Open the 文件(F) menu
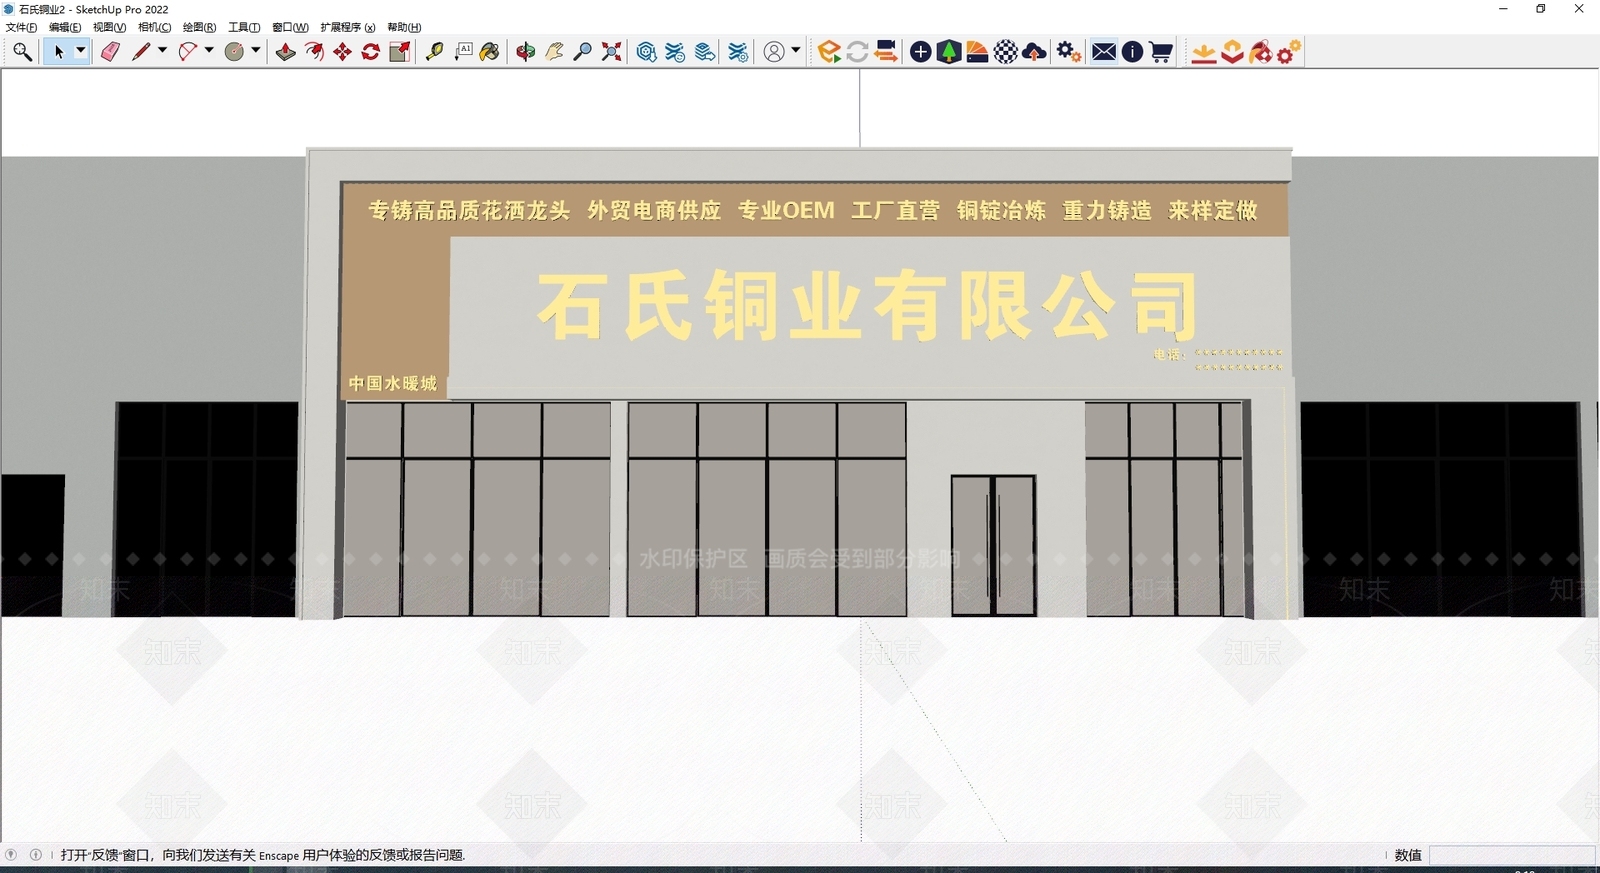Screen dimensions: 1600x873 [22, 27]
